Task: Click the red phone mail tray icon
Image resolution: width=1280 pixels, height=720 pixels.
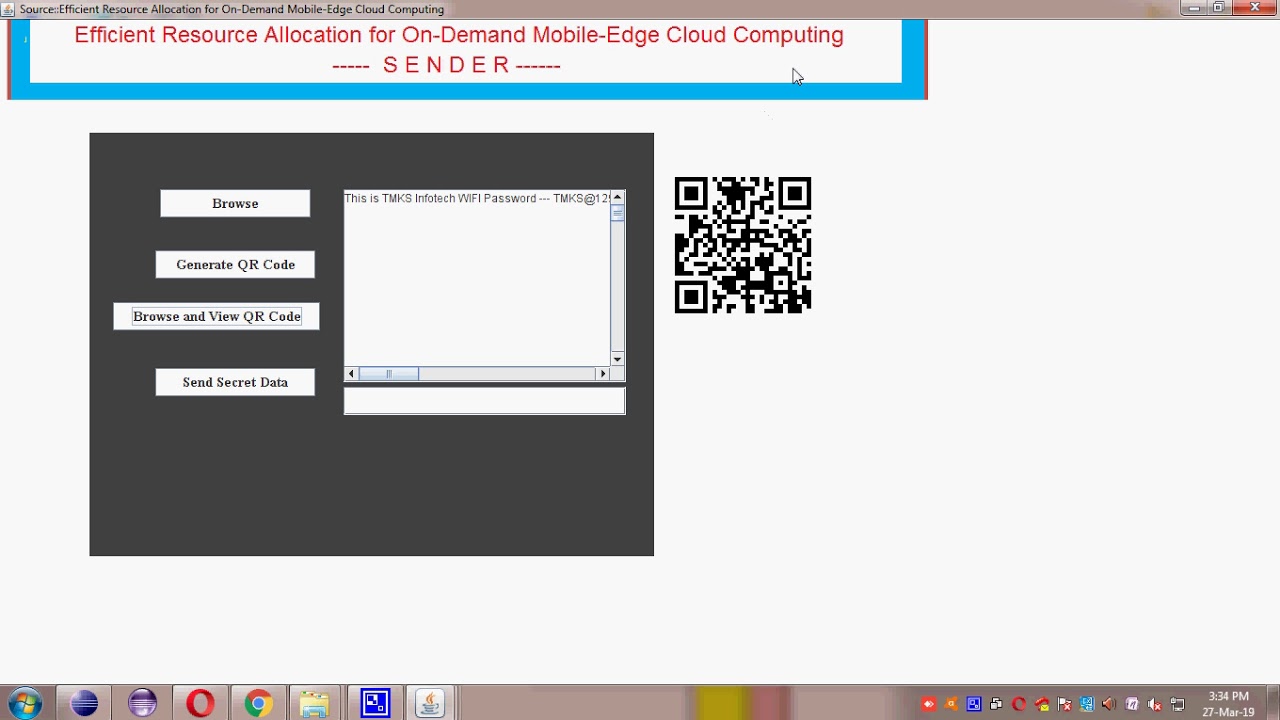Action: [1042, 705]
